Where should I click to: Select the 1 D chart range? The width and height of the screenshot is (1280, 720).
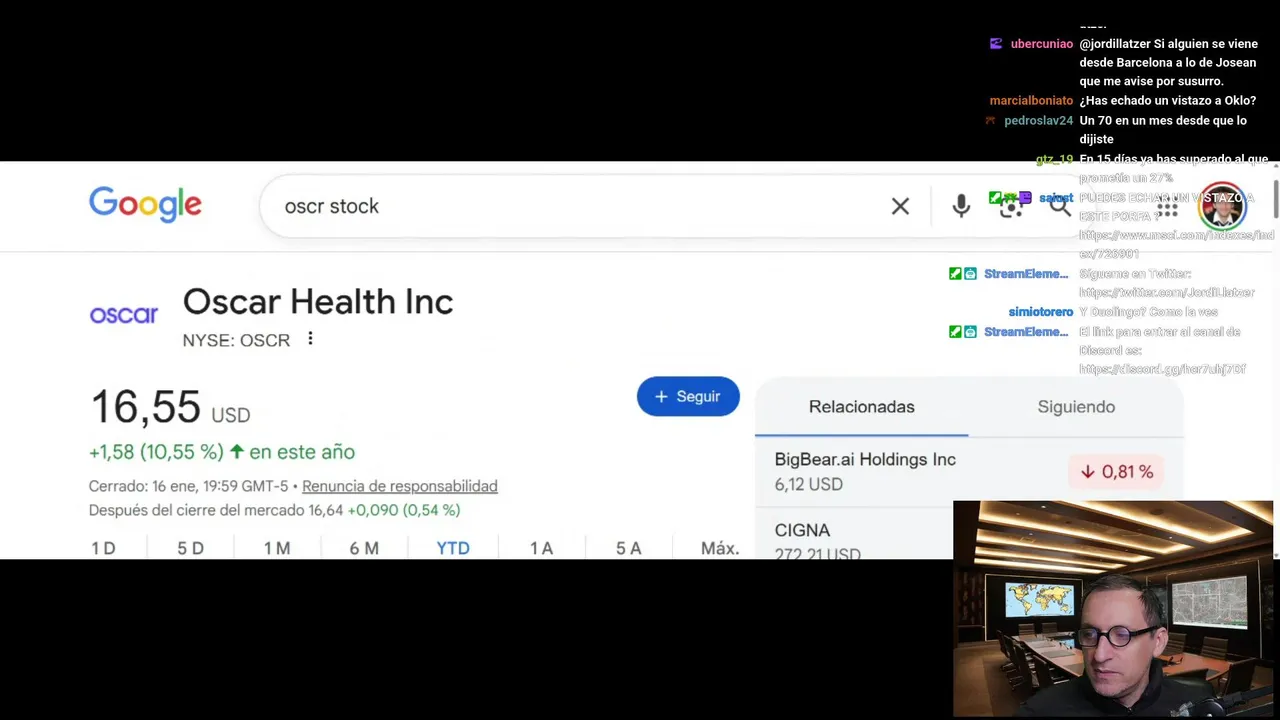103,548
